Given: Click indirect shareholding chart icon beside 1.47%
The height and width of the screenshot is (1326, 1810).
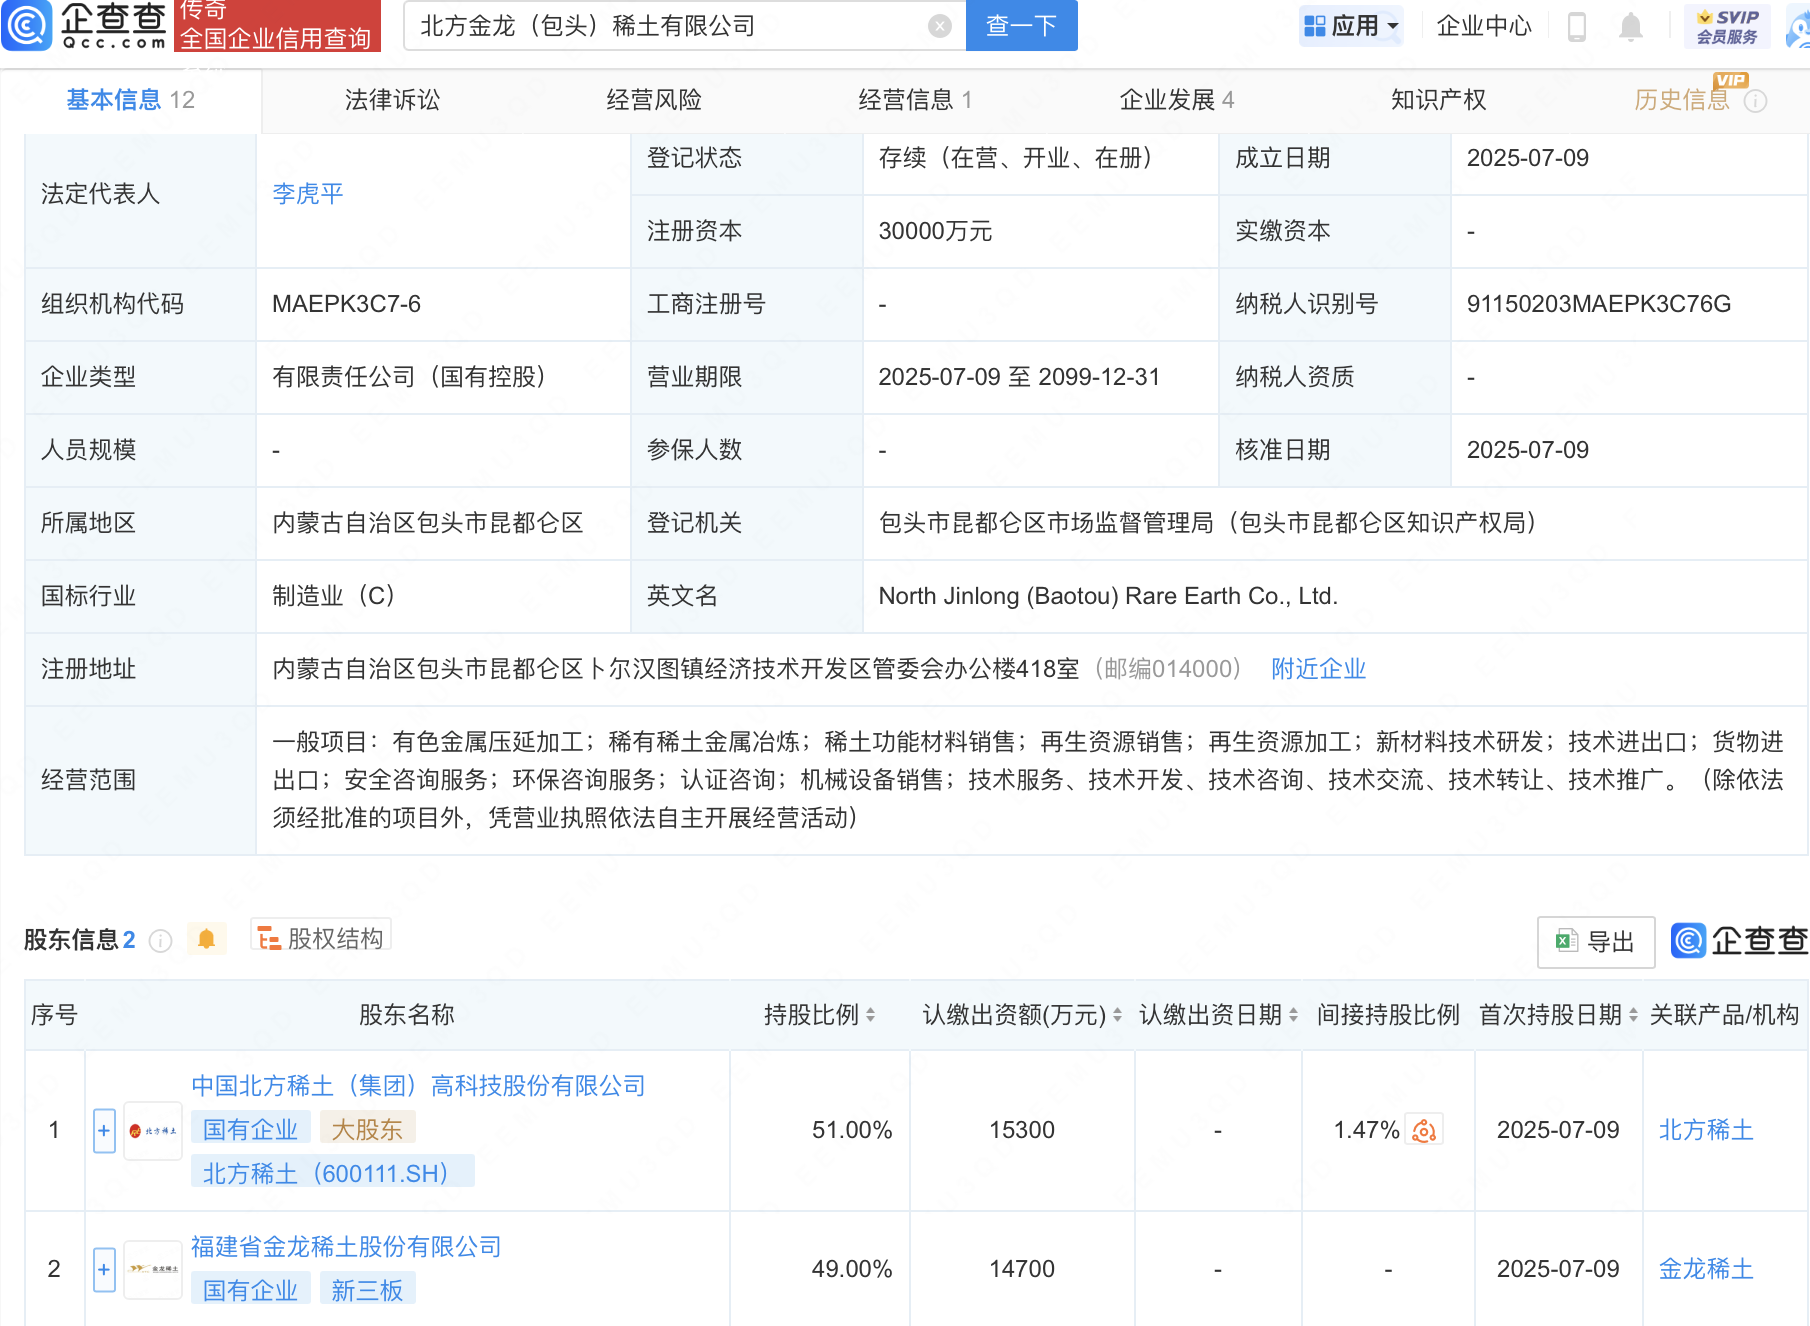Looking at the screenshot, I should (1424, 1131).
